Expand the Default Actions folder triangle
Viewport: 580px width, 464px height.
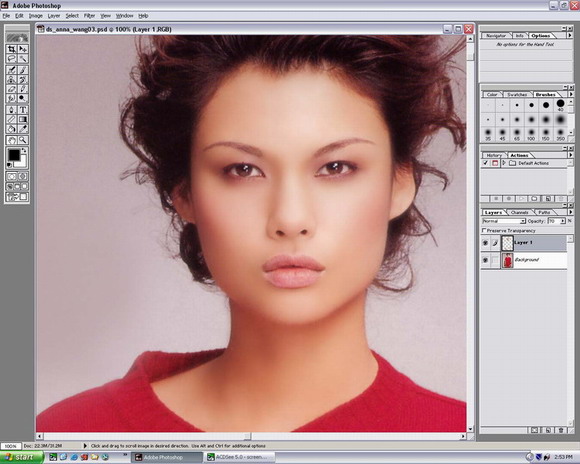click(504, 163)
